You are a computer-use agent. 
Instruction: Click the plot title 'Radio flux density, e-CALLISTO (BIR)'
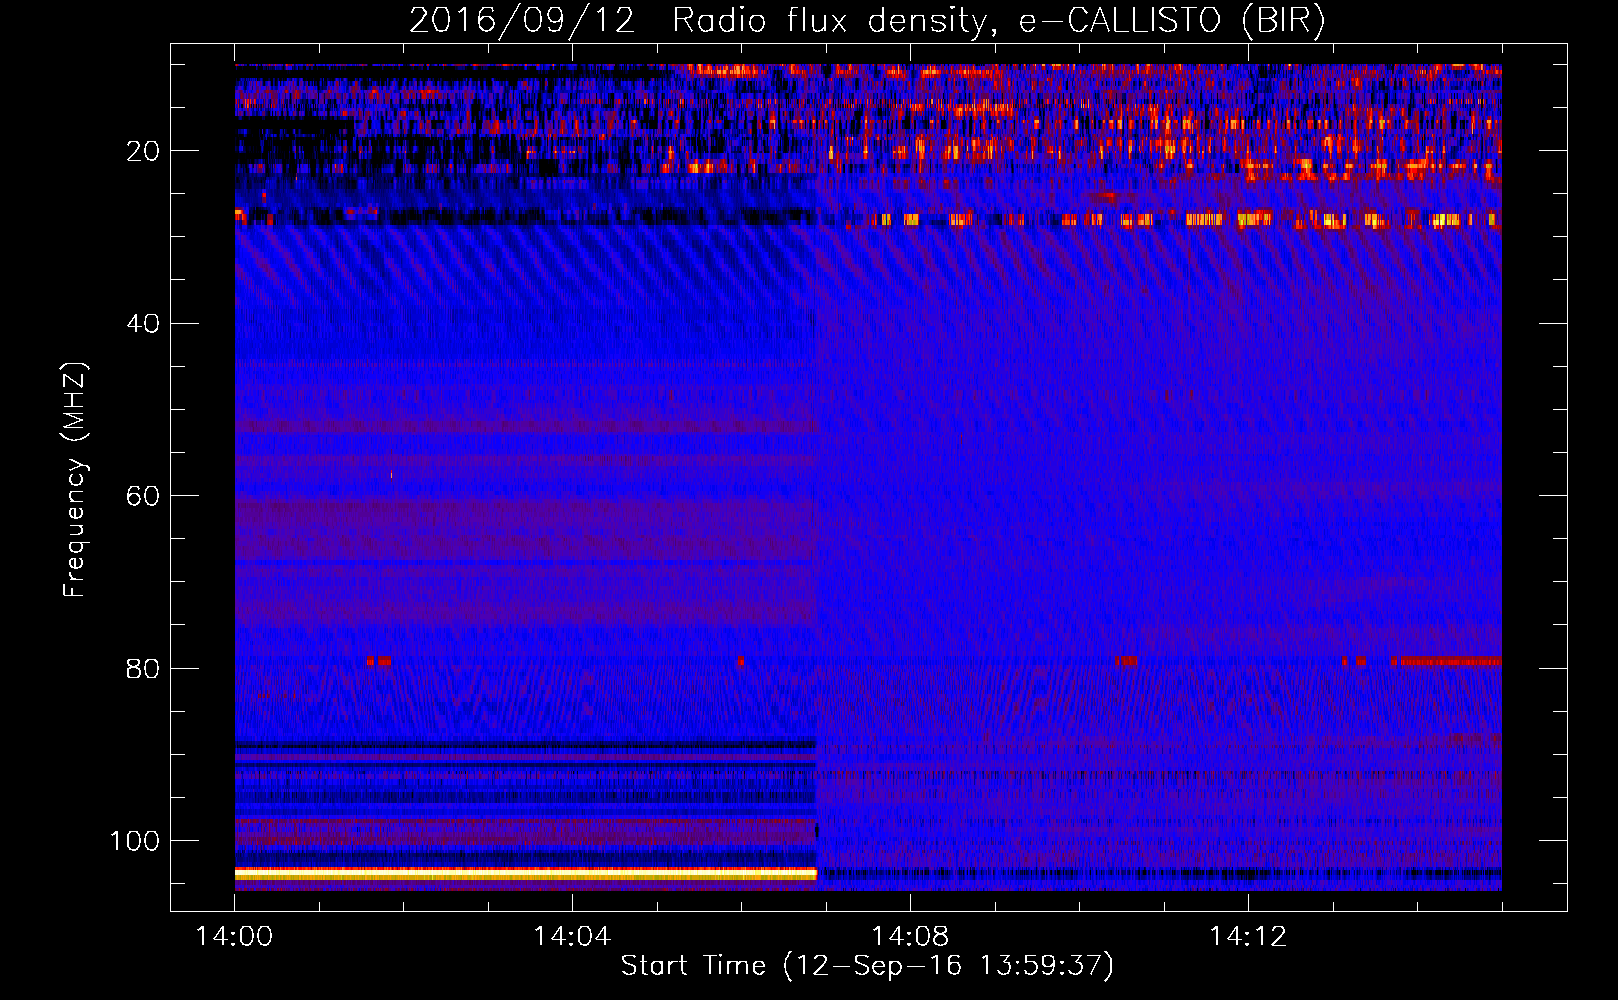(x=998, y=21)
